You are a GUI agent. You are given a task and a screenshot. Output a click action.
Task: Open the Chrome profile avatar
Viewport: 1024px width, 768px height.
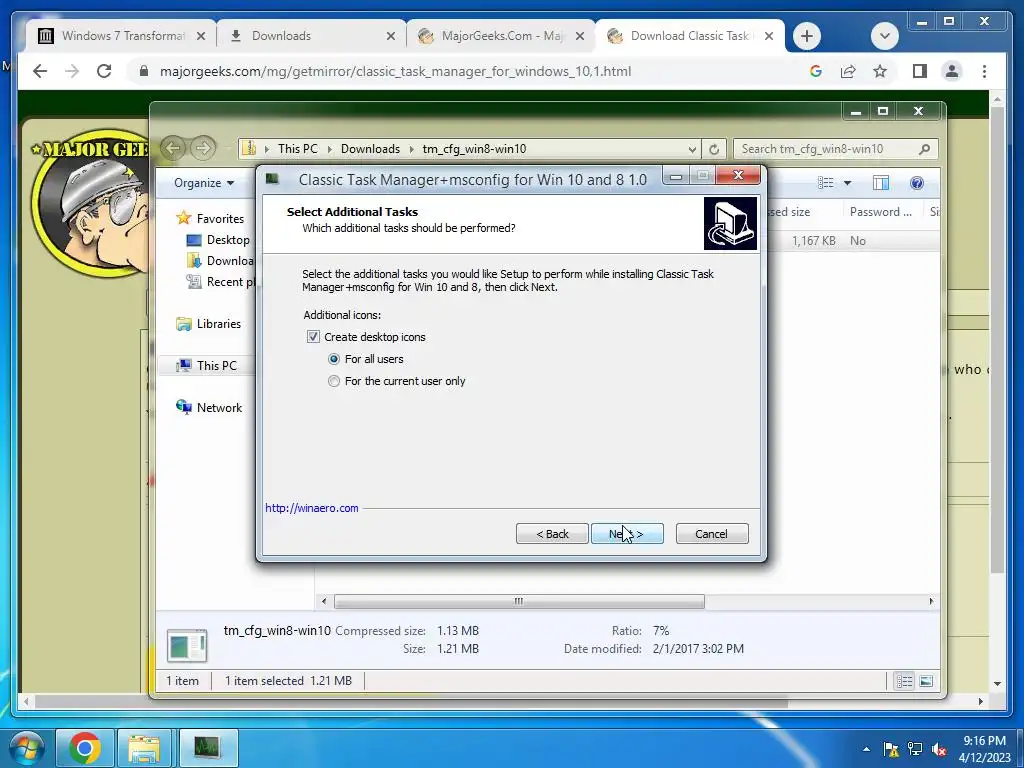tap(952, 71)
